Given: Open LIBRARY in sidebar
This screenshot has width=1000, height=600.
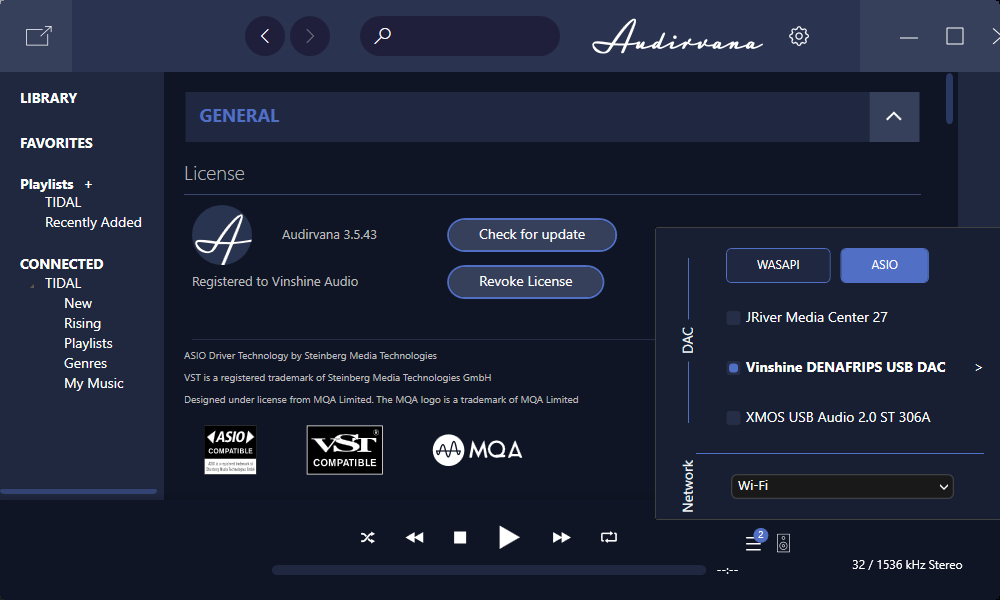Looking at the screenshot, I should 48,98.
